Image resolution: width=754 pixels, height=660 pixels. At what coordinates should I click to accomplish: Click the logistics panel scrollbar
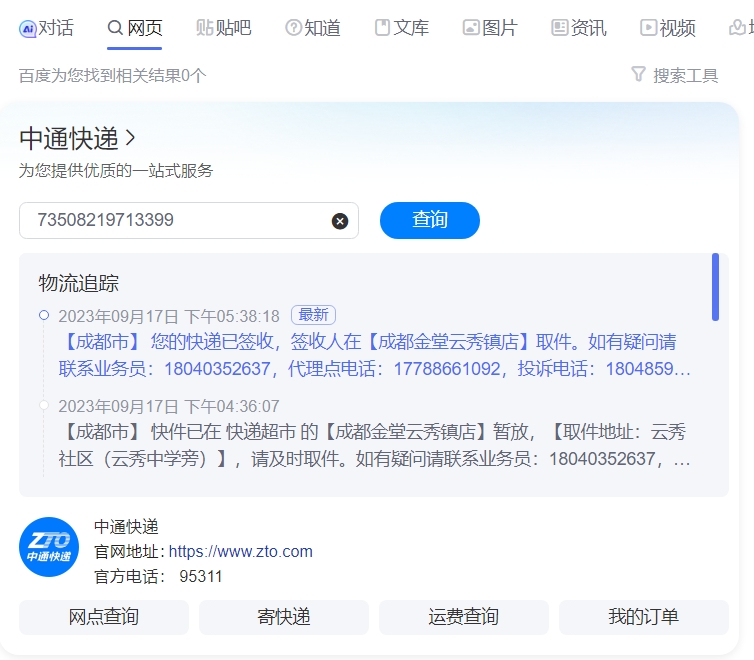point(716,287)
